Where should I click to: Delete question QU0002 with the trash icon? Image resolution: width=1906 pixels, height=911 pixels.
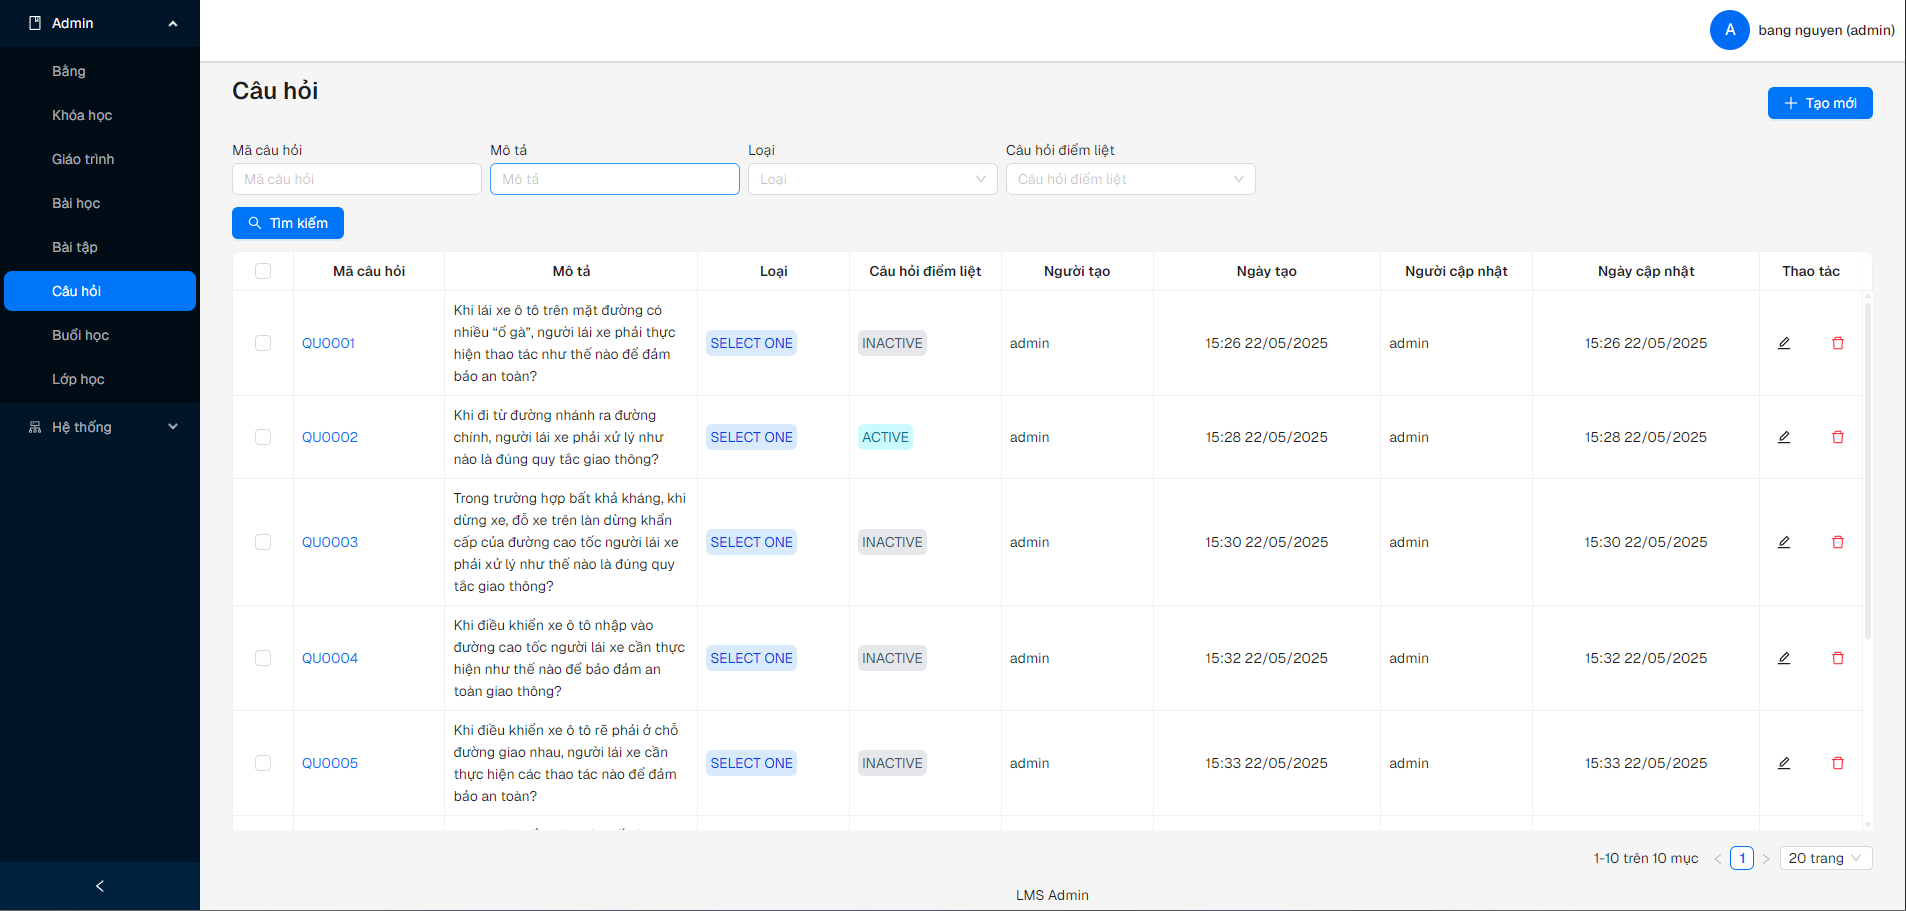[x=1837, y=437]
